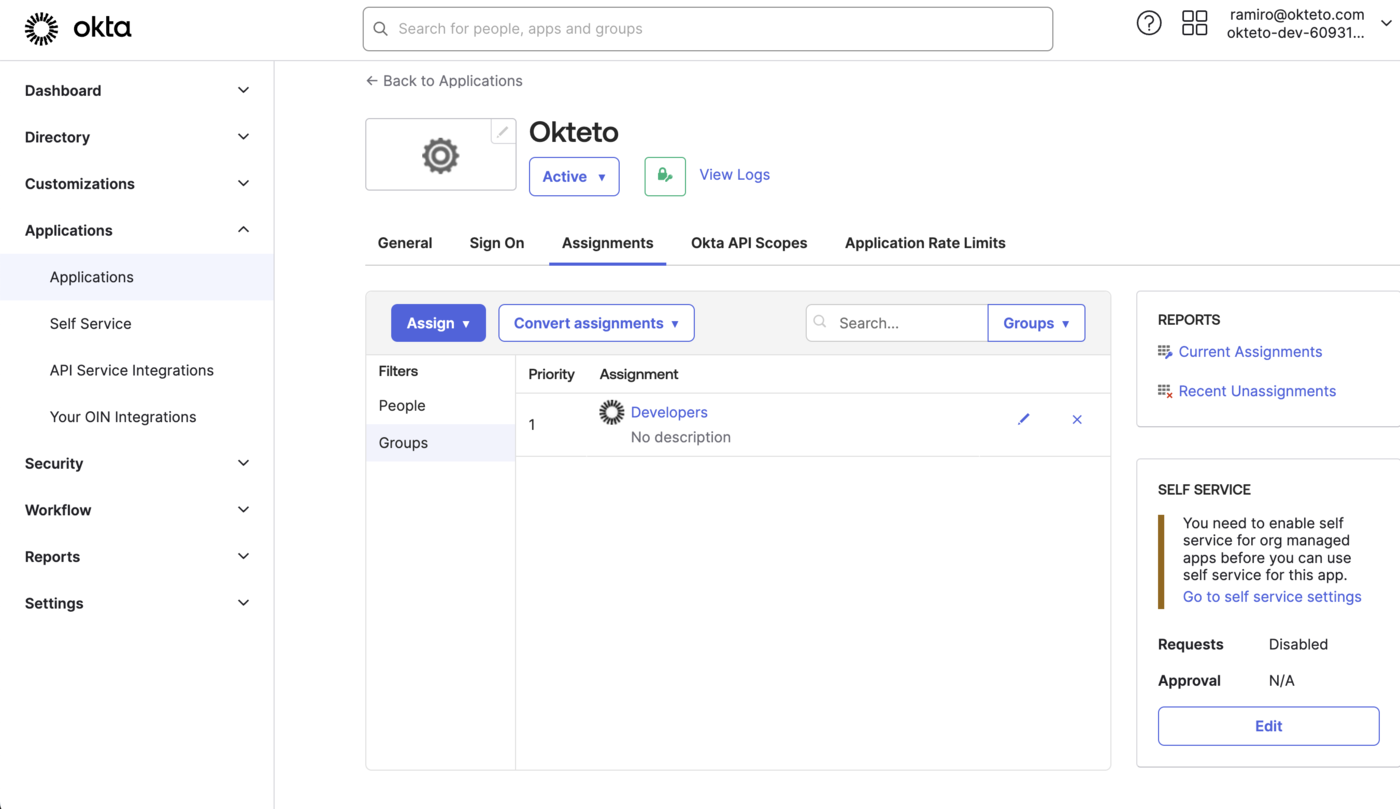The width and height of the screenshot is (1400, 809).
Task: Filter assignments by People
Action: (401, 405)
